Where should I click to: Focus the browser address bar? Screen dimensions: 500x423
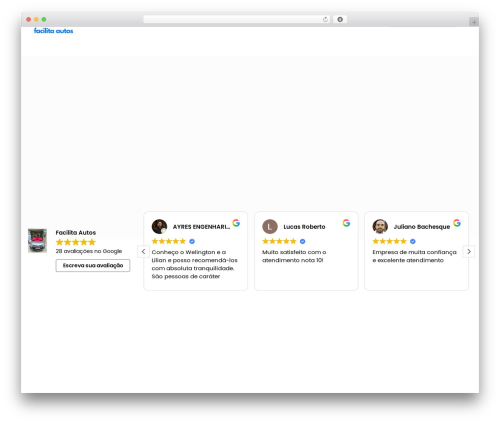[x=236, y=19]
